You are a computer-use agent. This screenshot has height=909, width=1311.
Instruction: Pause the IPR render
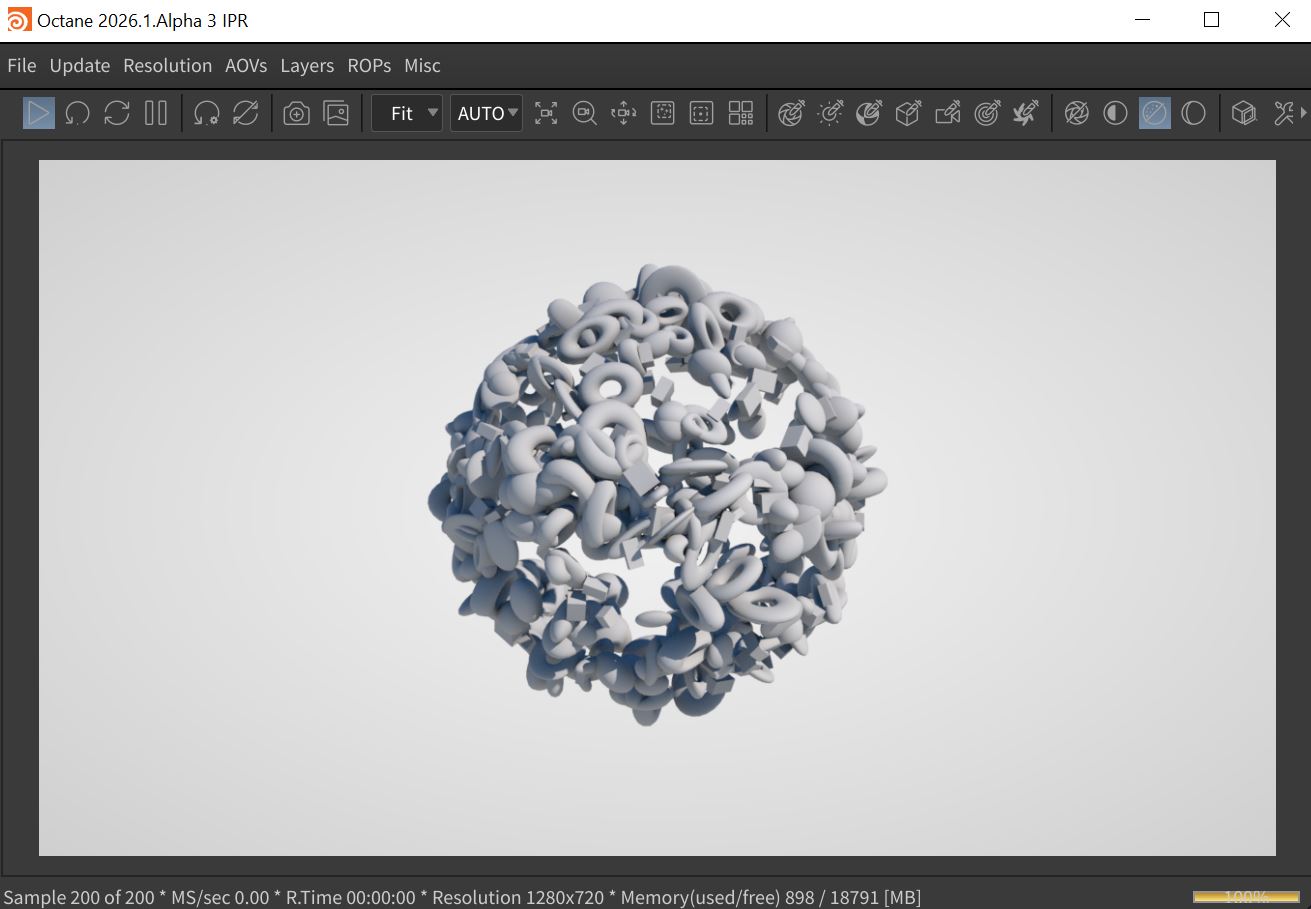[x=155, y=113]
